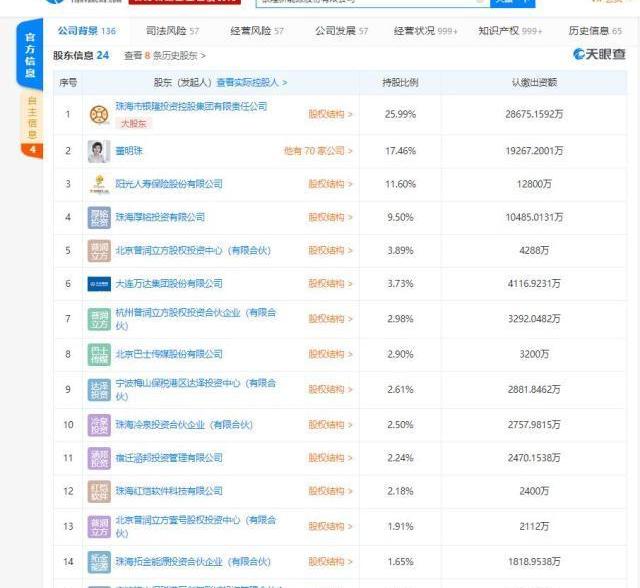Click 珠海冷泉投资 logo icon

click(99, 425)
